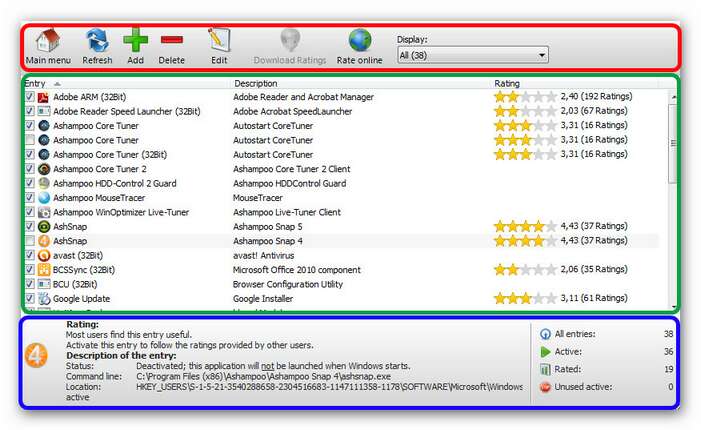Viewport: 701px width, 430px height.
Task: Click 'Adobe Acrobat SpeedLauncher' description
Action: (x=292, y=111)
